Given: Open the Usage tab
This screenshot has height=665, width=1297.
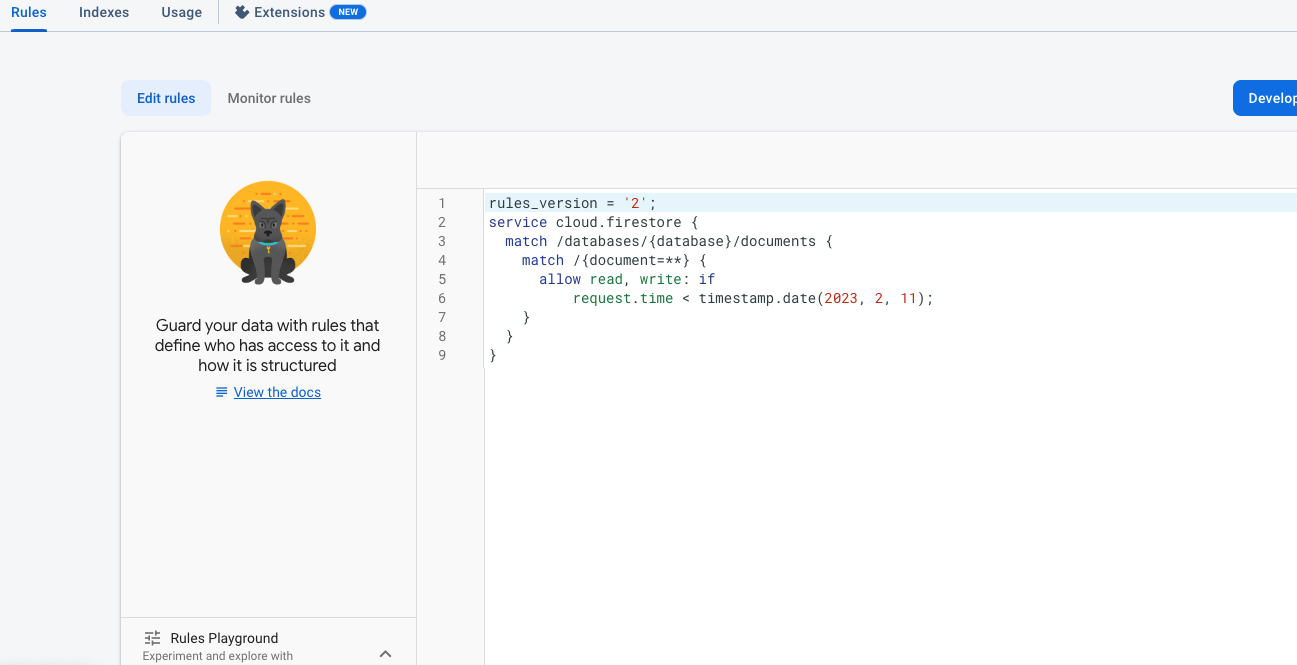Looking at the screenshot, I should point(181,12).
